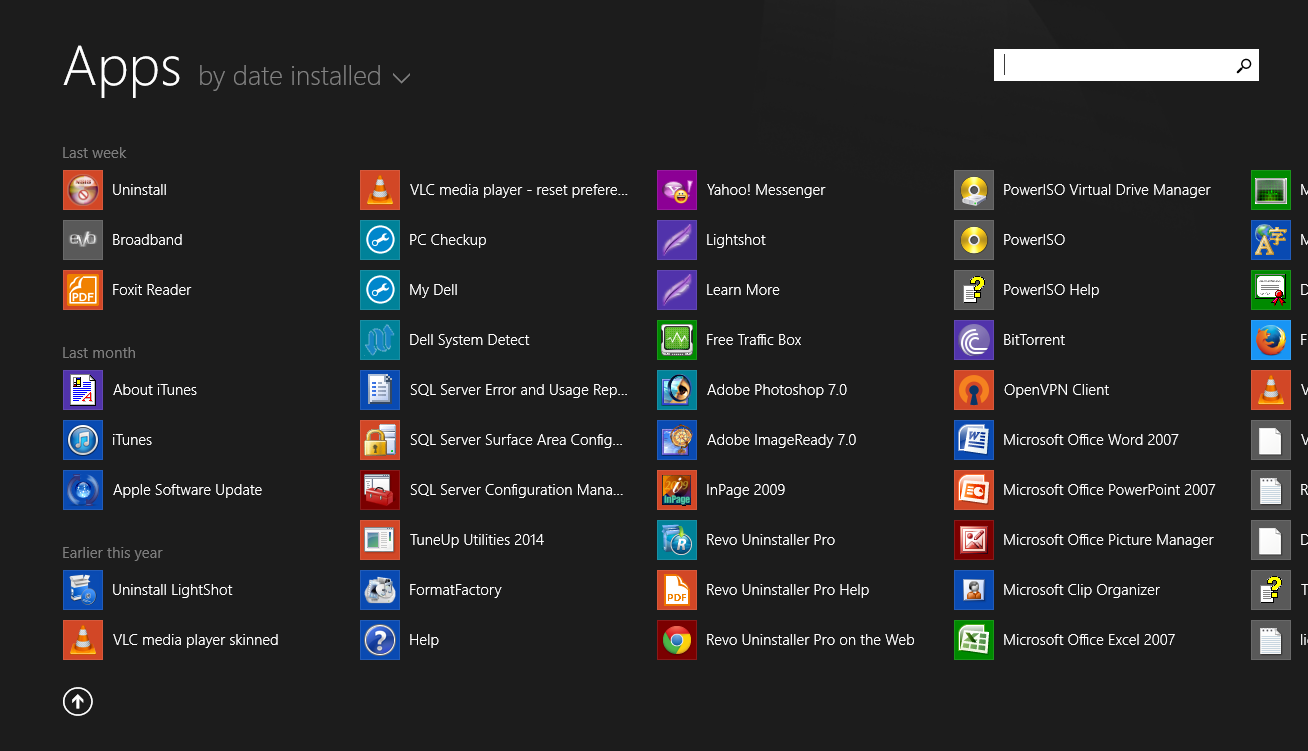1308x751 pixels.
Task: Select Uninstall LightShot
Action: coord(148,590)
